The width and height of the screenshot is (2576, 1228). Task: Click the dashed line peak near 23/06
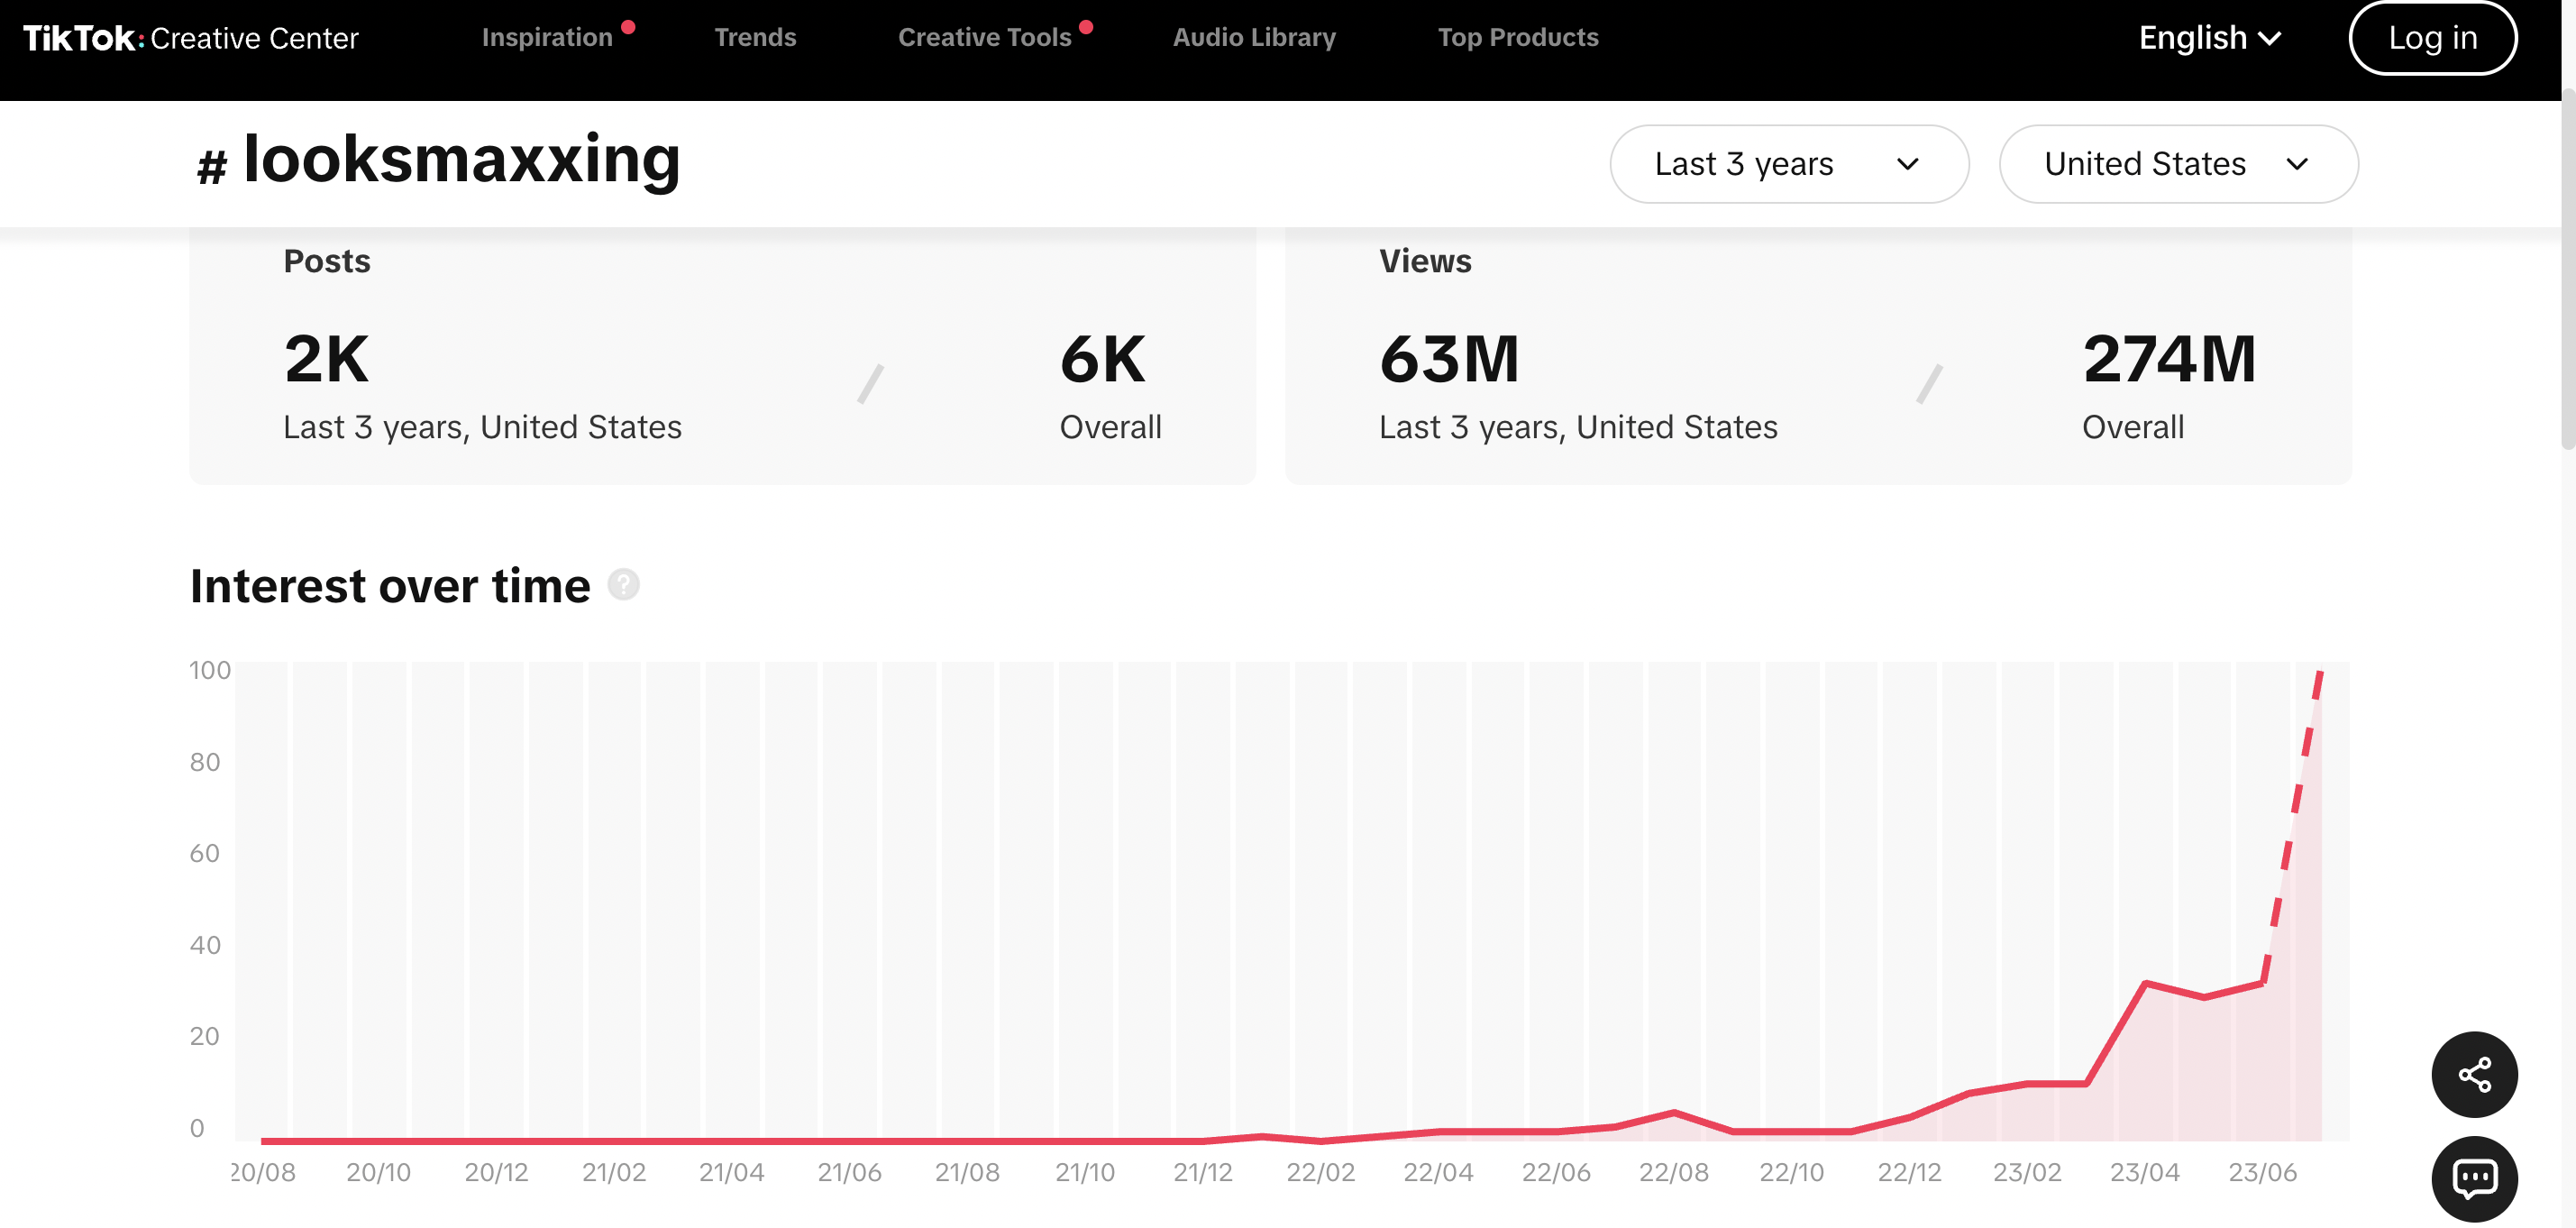(x=2320, y=674)
